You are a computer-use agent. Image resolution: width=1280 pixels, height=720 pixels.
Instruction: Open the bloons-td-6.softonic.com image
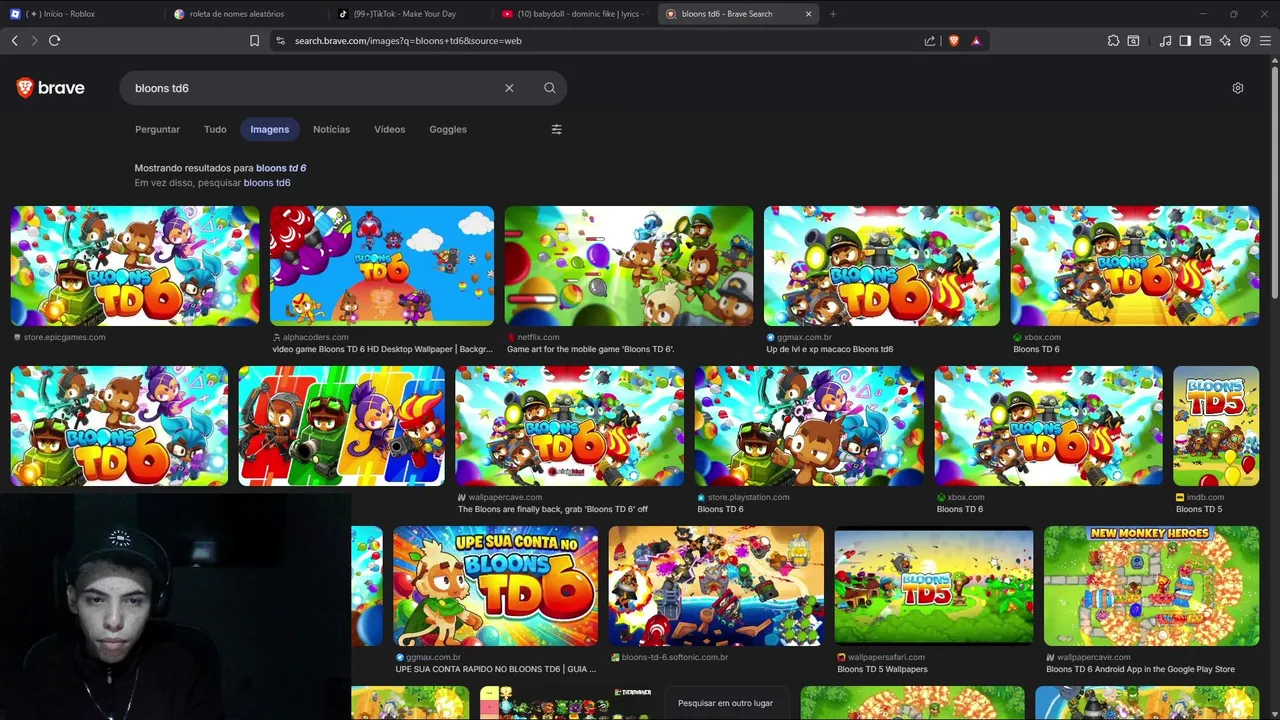(x=716, y=586)
